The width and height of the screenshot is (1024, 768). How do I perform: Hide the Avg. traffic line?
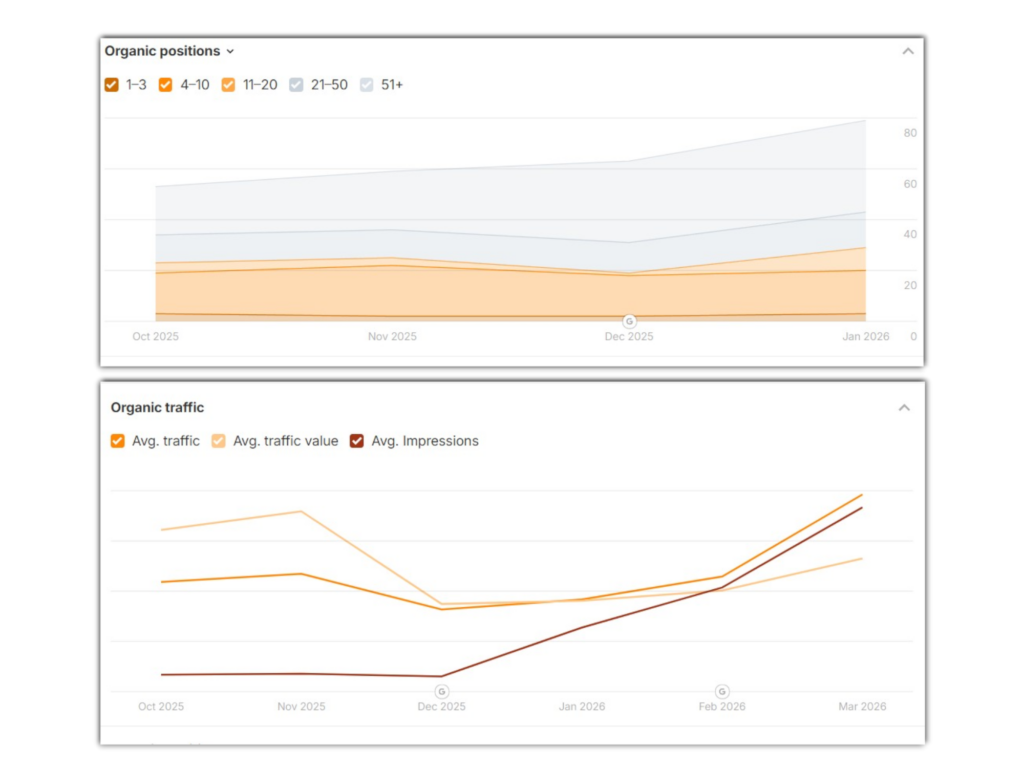pos(118,441)
